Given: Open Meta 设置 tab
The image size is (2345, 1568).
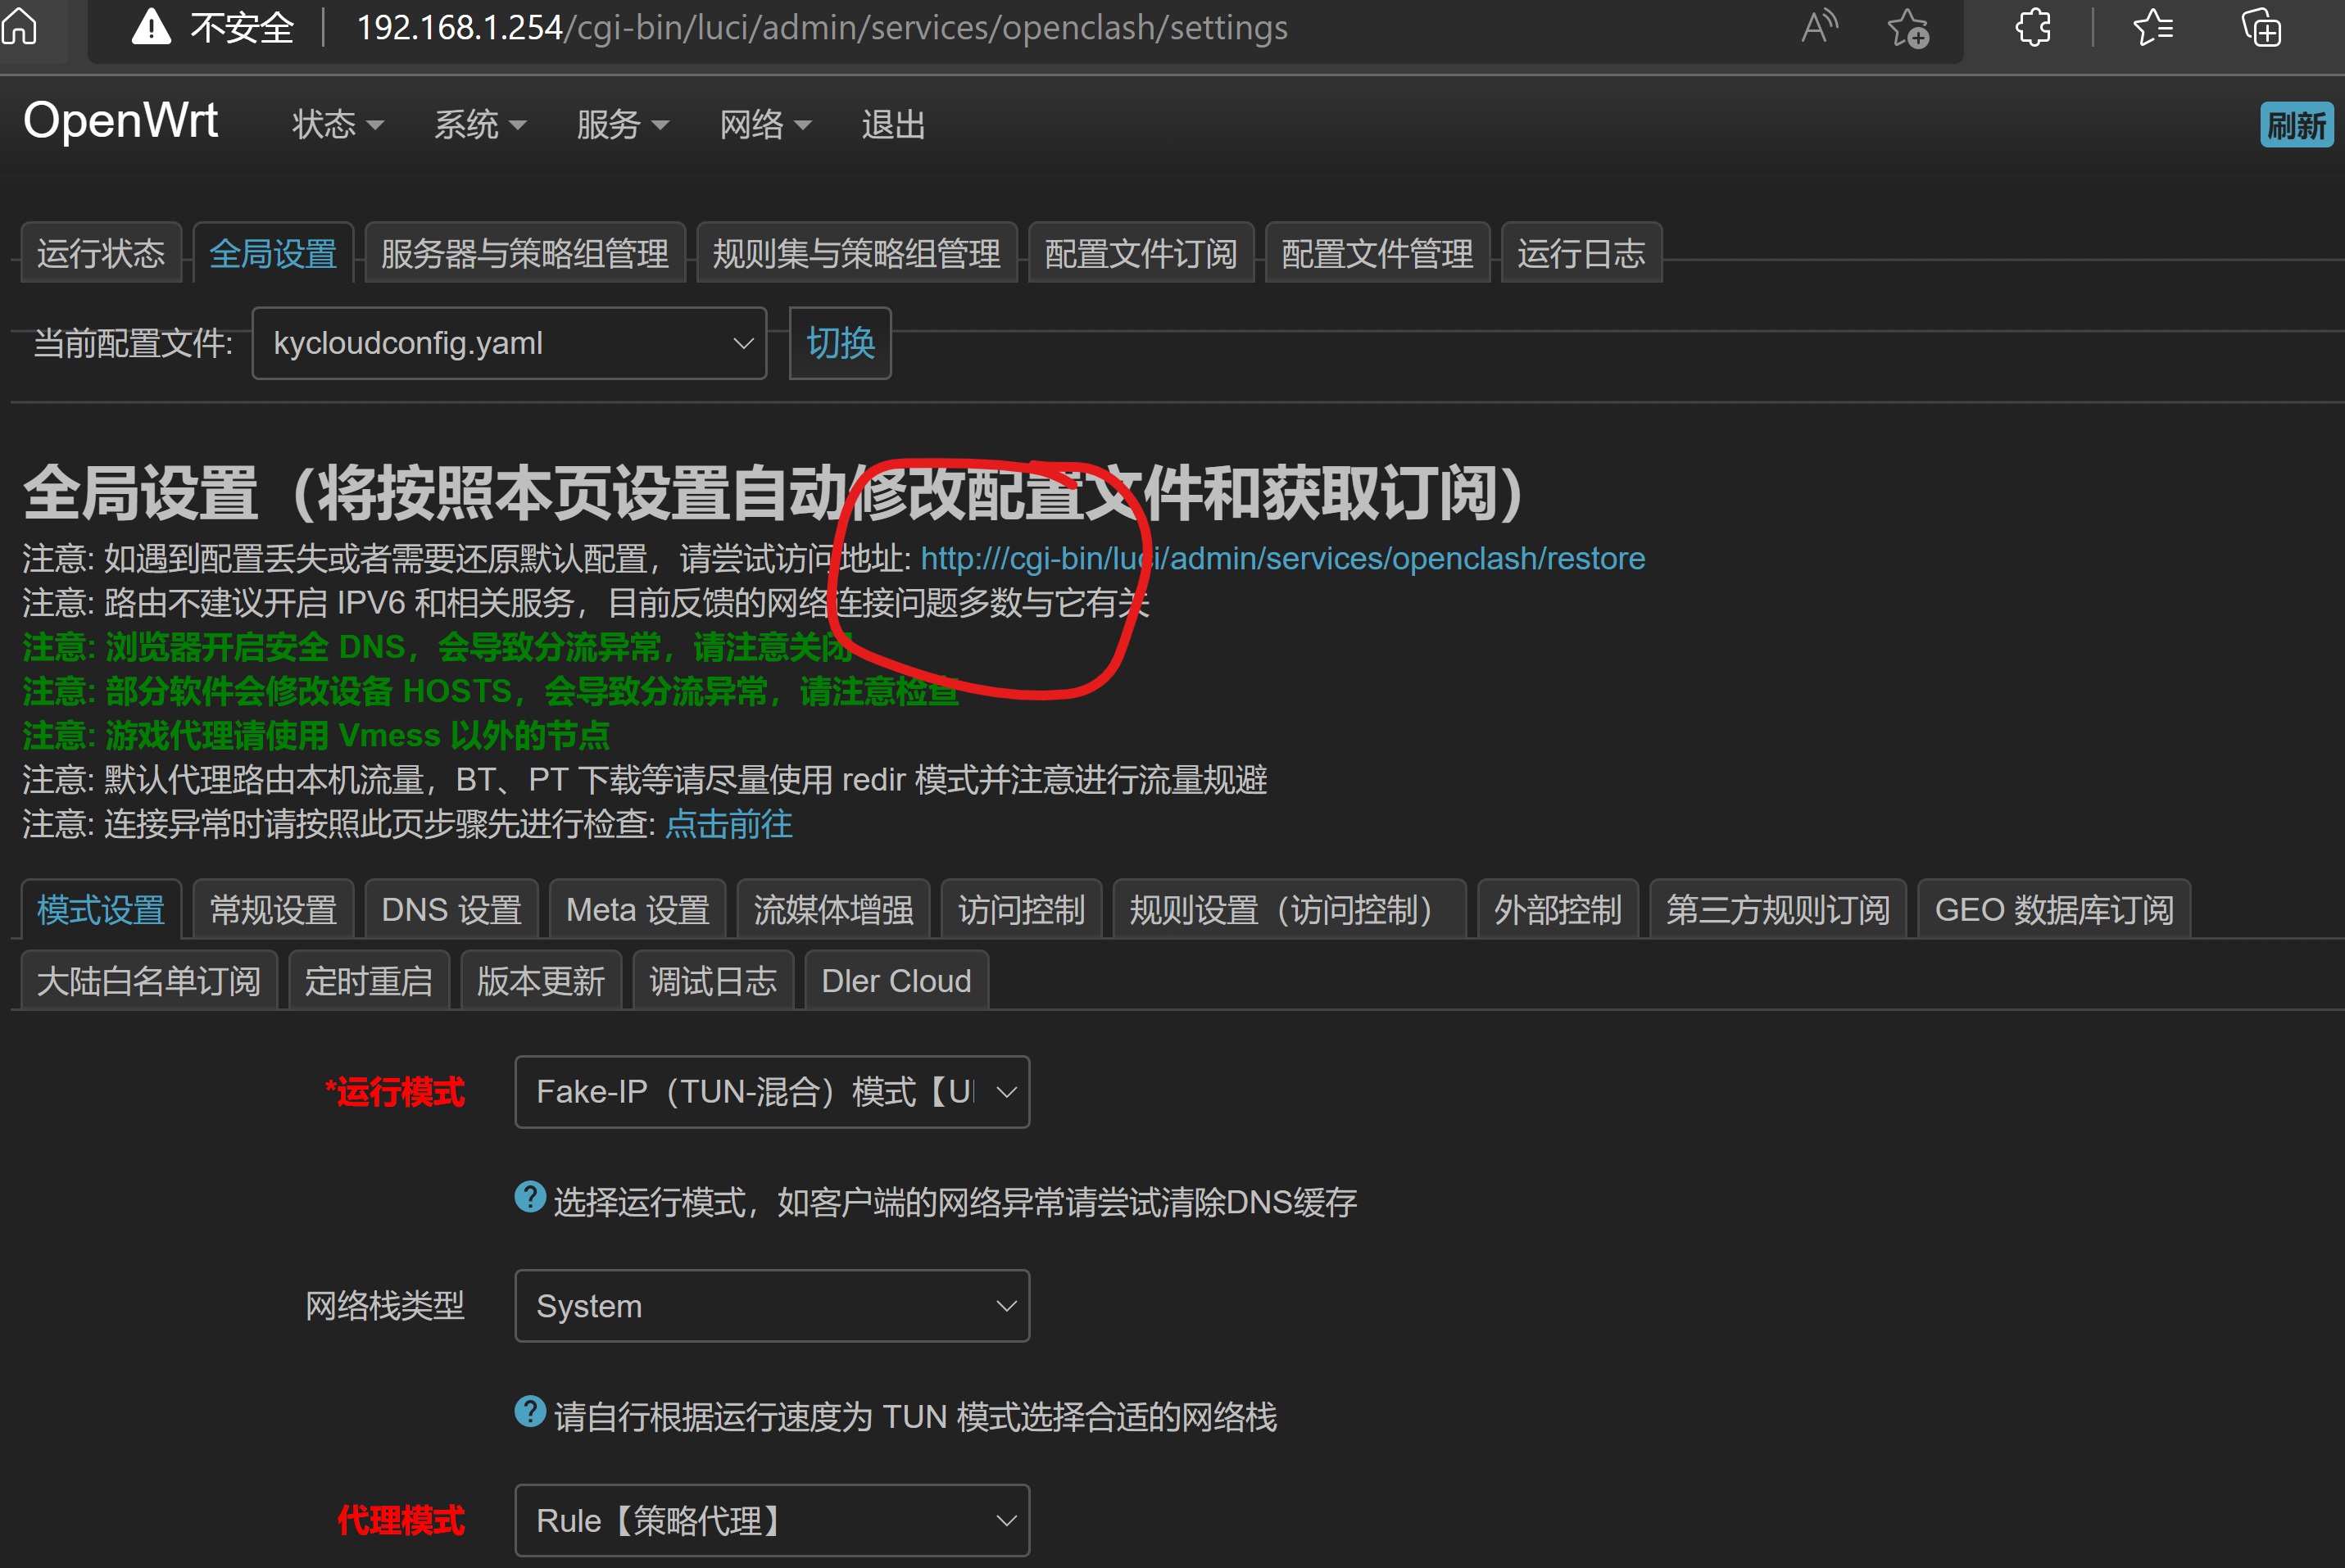Looking at the screenshot, I should coord(637,909).
